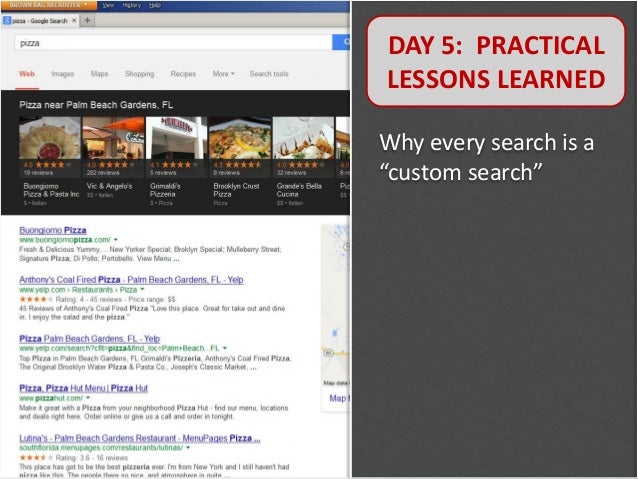
Task: Select the pizza - Google Search tab
Action: 39,21
